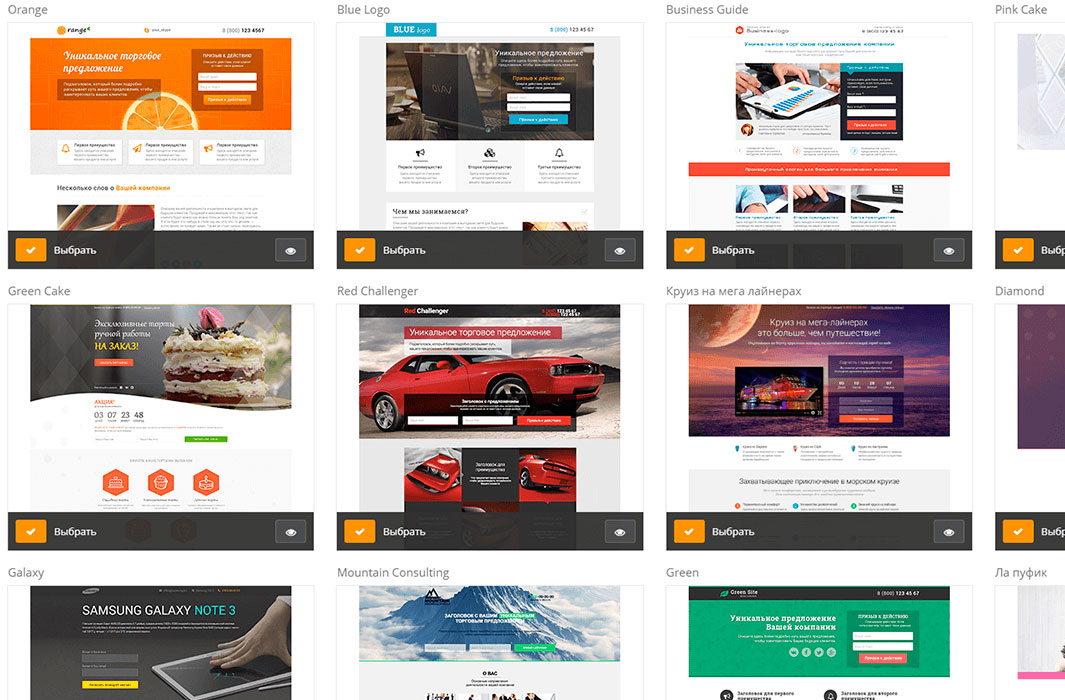Click the orange checkmark icon for Orange template
Screen dimensions: 1065x700
[x=31, y=250]
